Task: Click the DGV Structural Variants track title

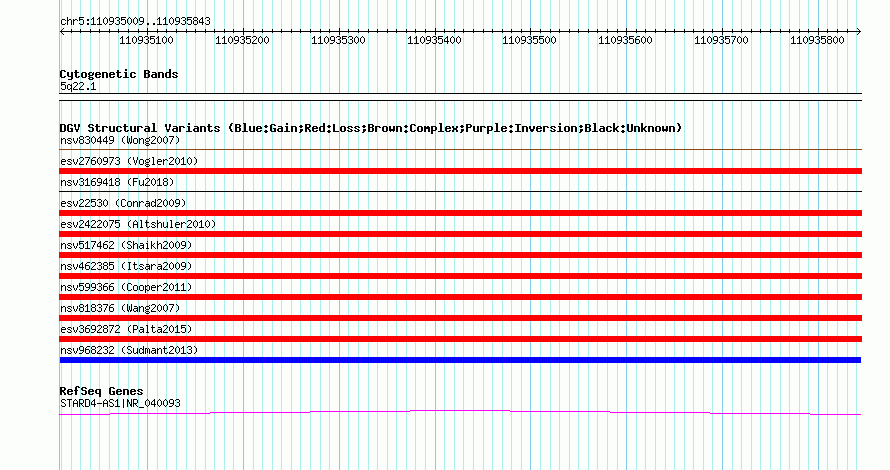Action: [x=371, y=128]
